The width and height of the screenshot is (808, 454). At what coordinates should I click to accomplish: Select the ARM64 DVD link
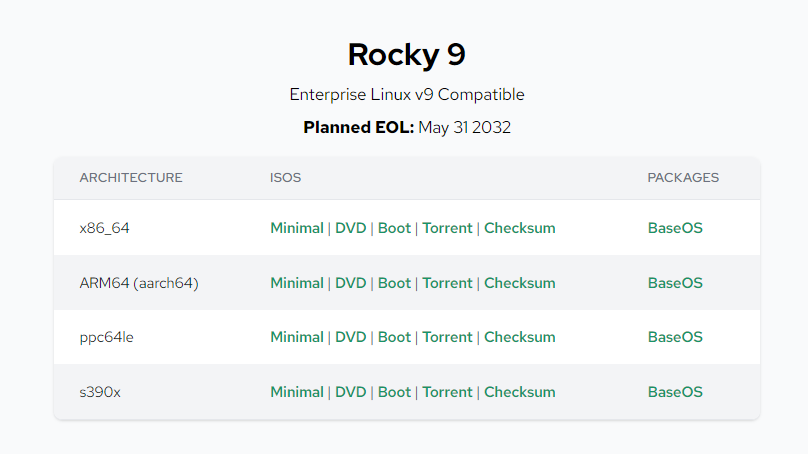tap(350, 283)
